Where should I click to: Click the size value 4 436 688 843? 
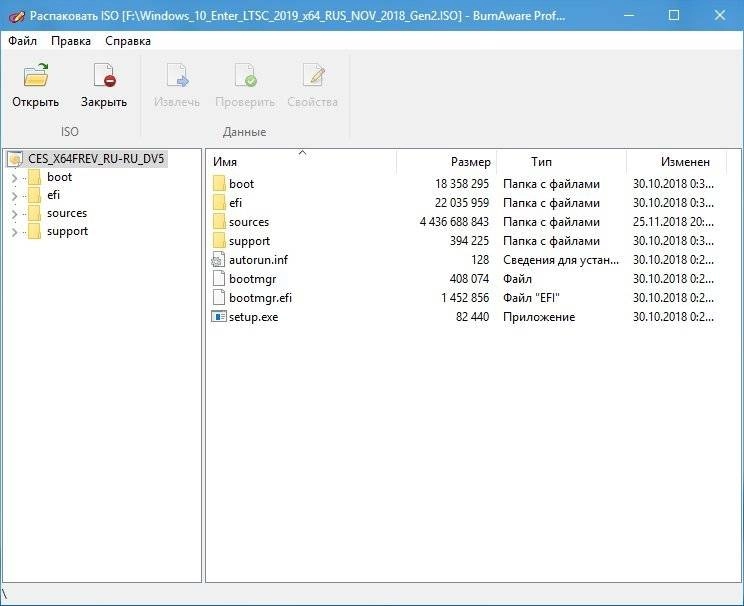pos(454,222)
